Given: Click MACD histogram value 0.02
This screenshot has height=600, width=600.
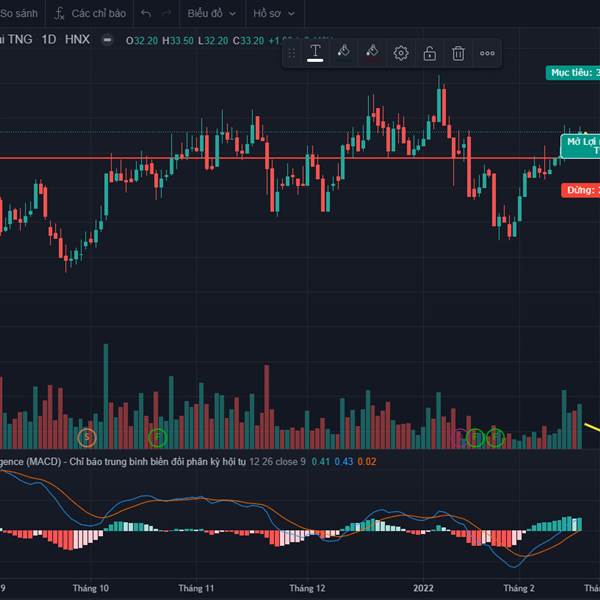Looking at the screenshot, I should point(367,461).
